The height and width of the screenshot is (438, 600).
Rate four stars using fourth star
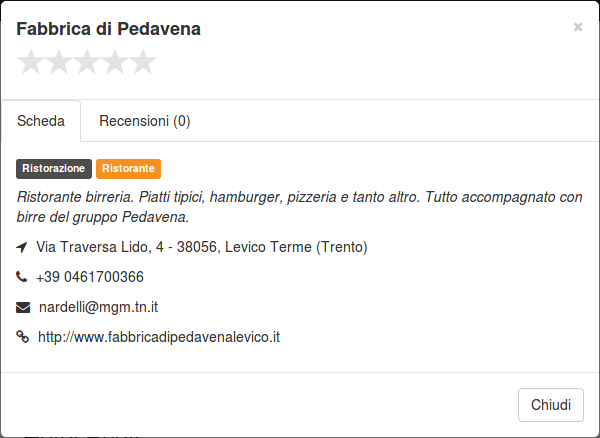(x=115, y=62)
